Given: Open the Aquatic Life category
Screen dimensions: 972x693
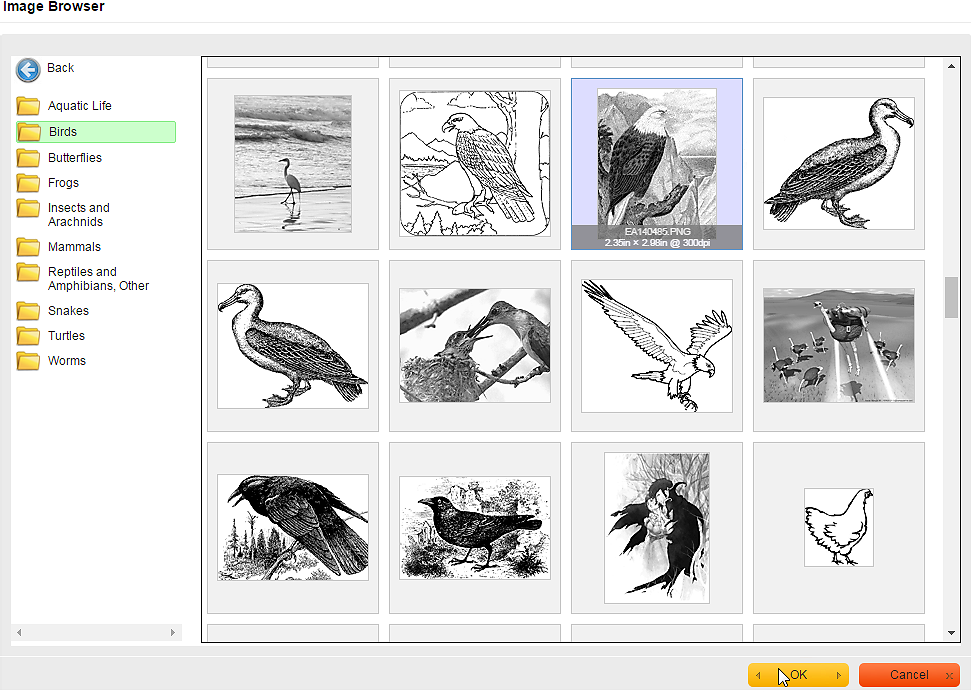Looking at the screenshot, I should [x=80, y=106].
